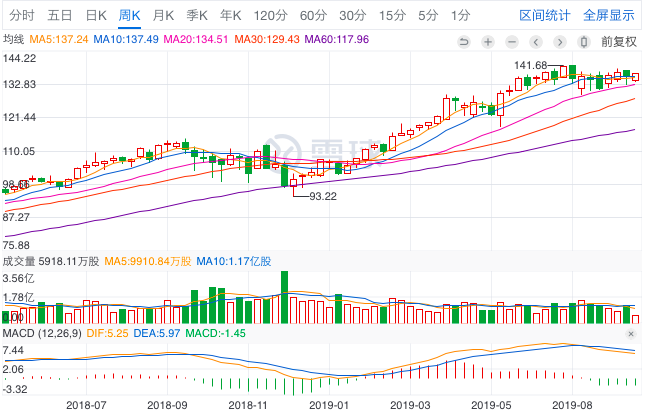
Task: Click the MA60:117.96 legend
Action: [x=337, y=40]
